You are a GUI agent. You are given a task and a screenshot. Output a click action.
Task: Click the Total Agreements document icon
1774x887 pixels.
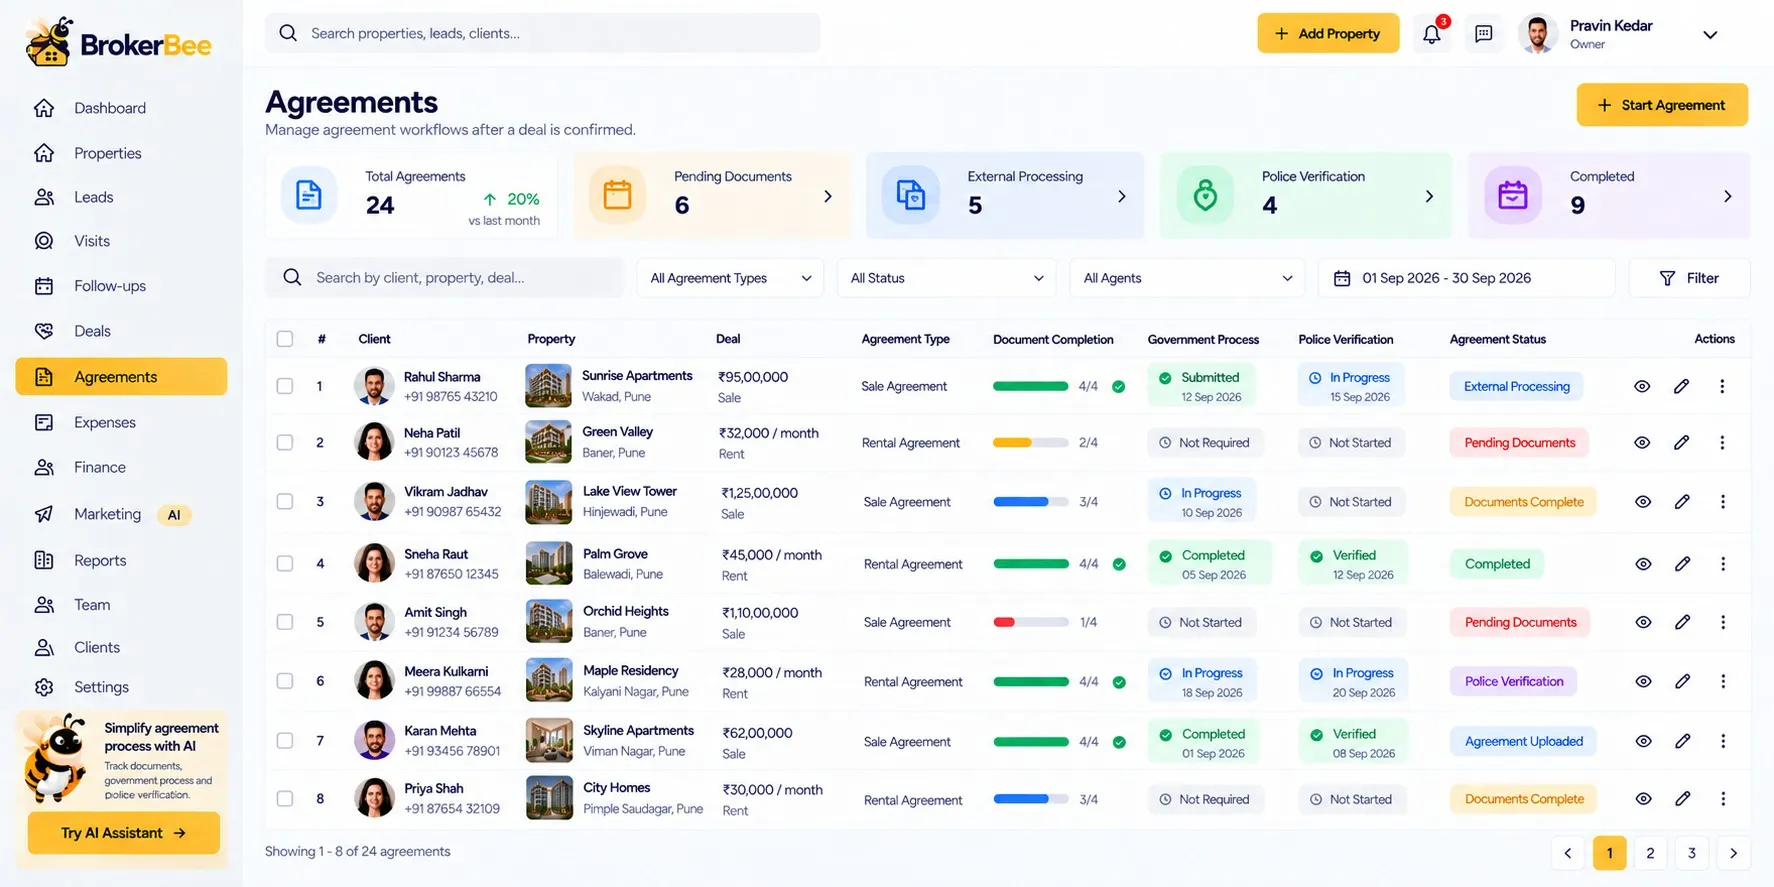coord(309,195)
